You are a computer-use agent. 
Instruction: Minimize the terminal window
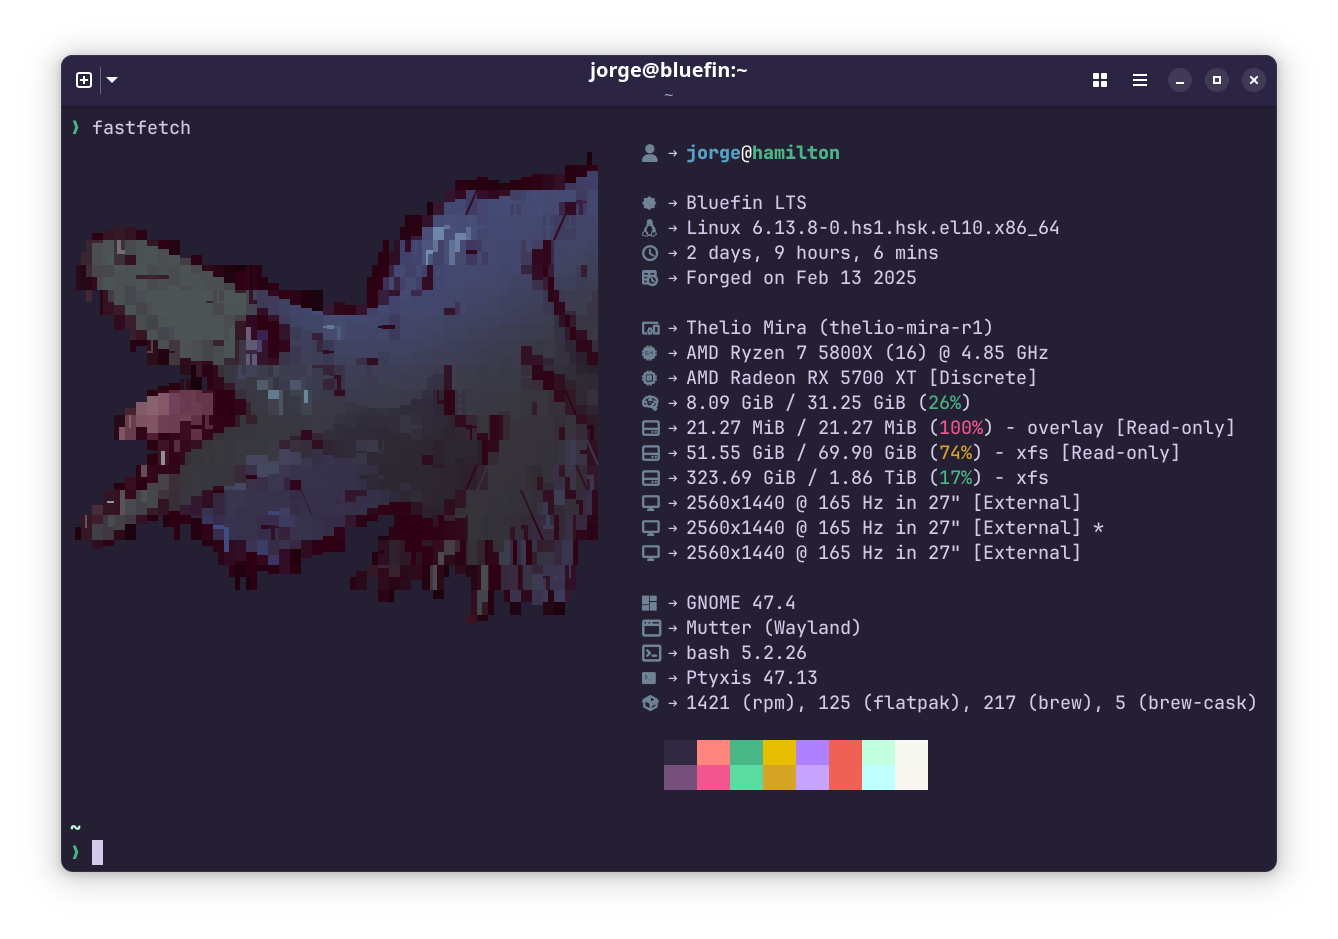pyautogui.click(x=1180, y=80)
